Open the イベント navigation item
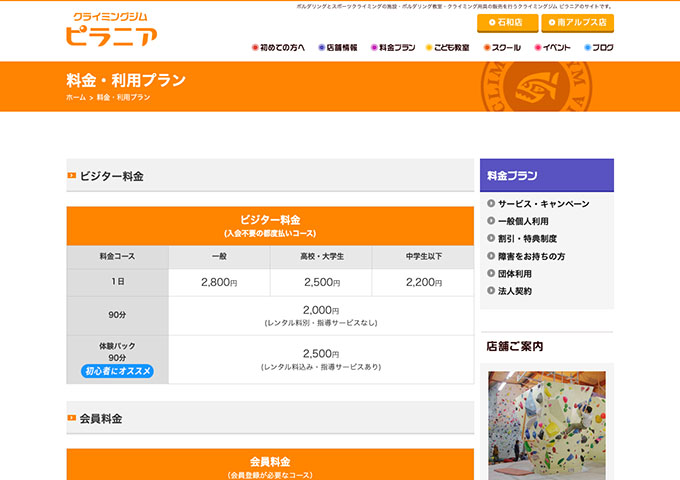This screenshot has height=480, width=680. (x=553, y=47)
